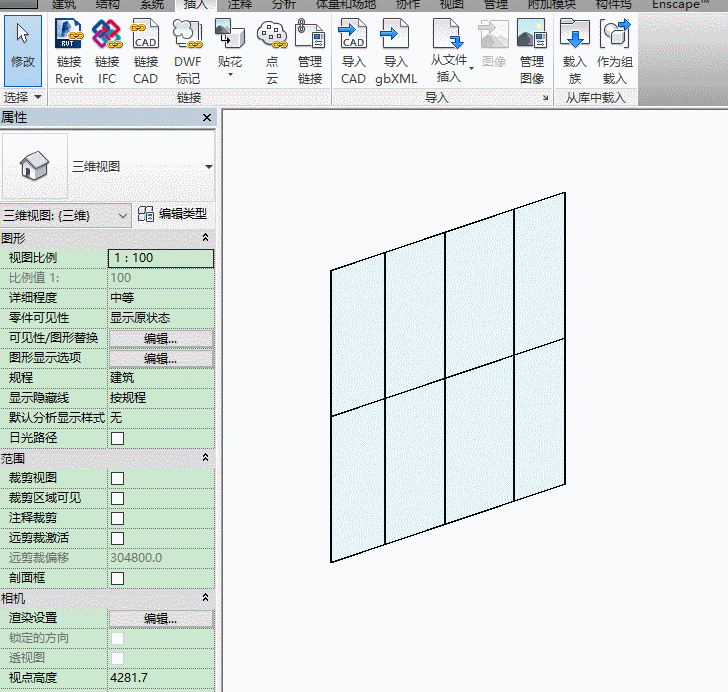Toggle the 注释裁剪 checkbox
728x692 pixels.
pyautogui.click(x=117, y=518)
